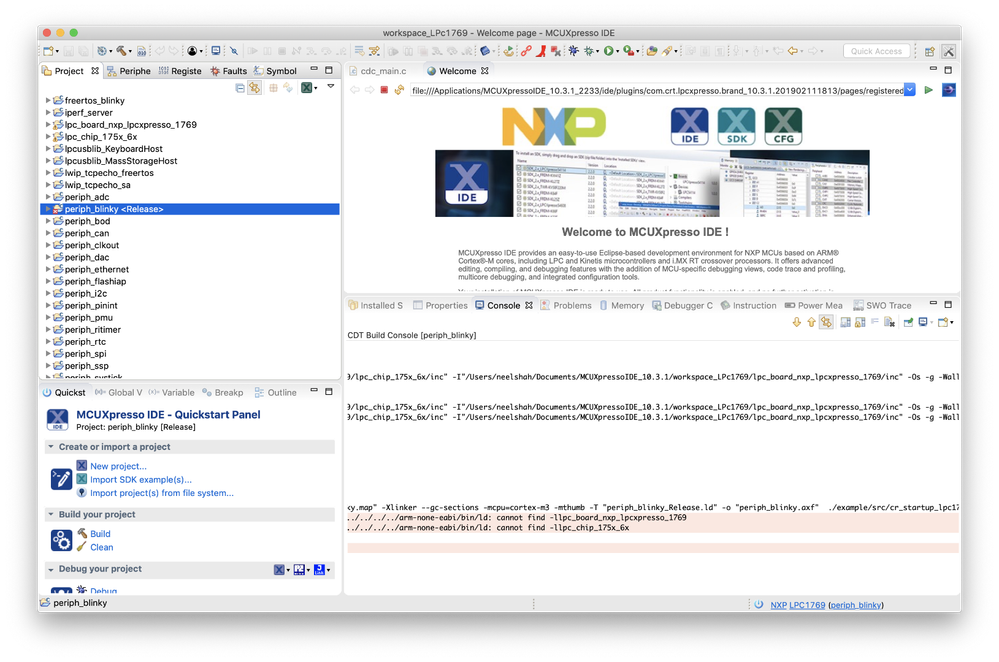The image size is (999, 662).
Task: Click red Stop loading icon in Welcome browser
Action: click(x=384, y=90)
